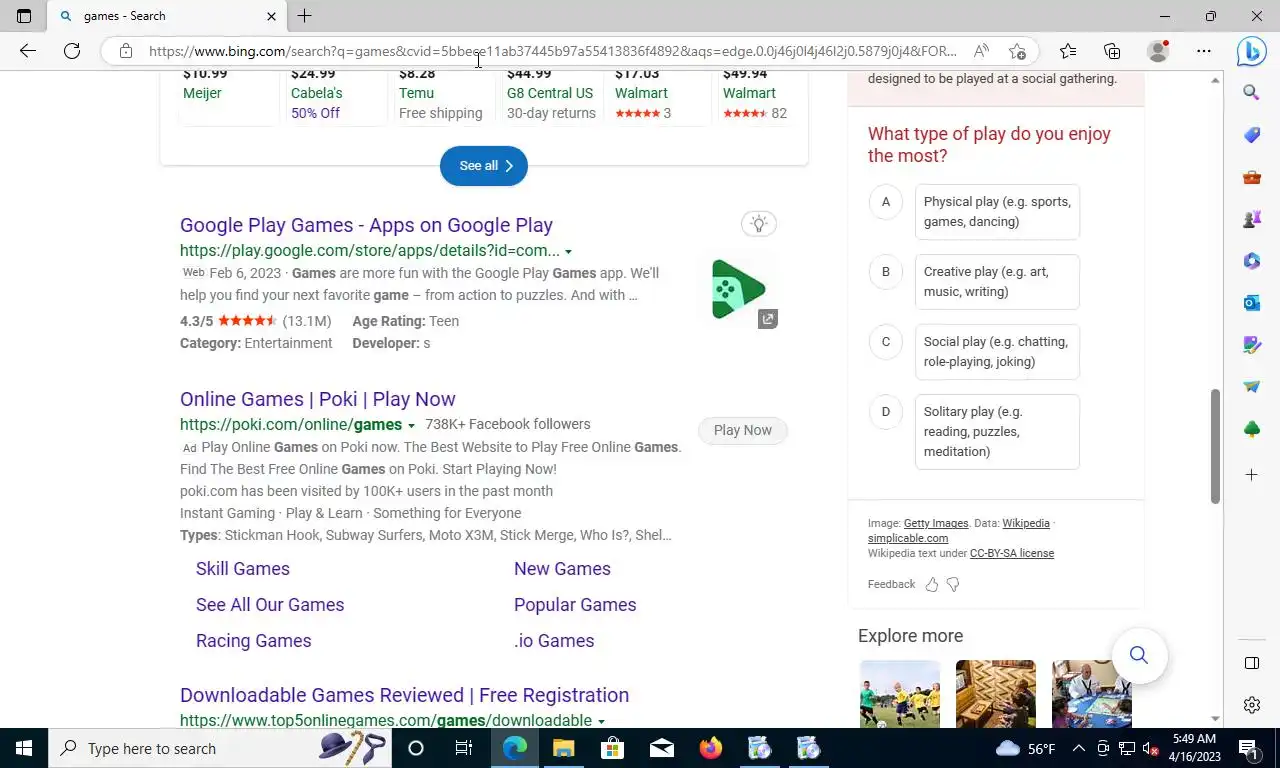Screen dimensions: 1280x768
Task: Open sidebar Shopping tag icon
Action: [x=1251, y=135]
